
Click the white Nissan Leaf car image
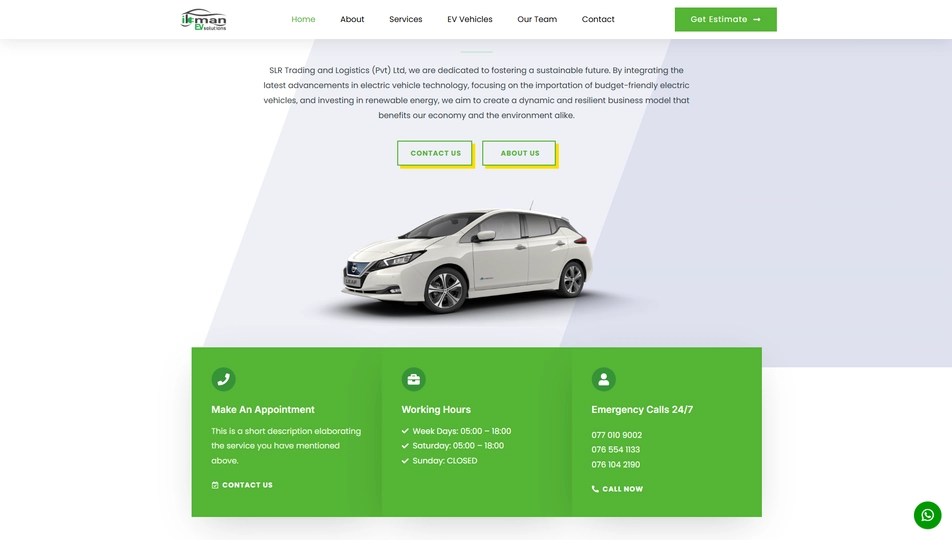pos(466,260)
